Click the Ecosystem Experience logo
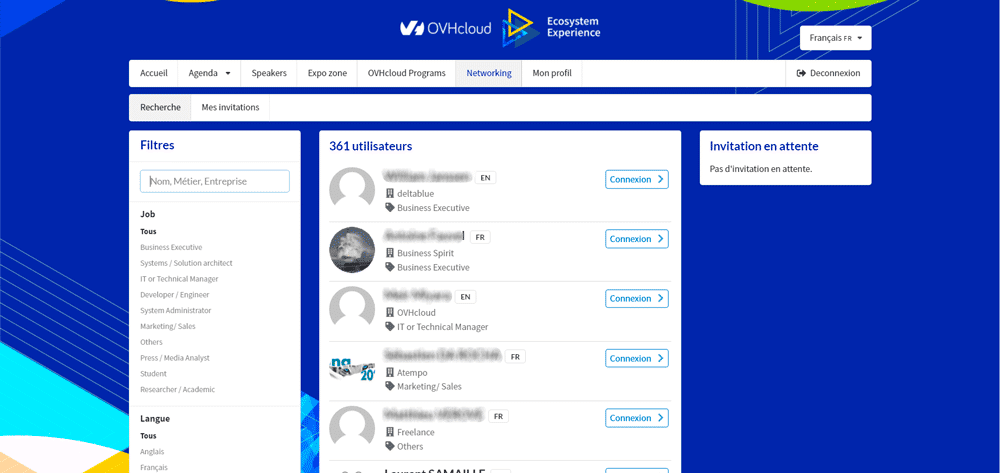Image resolution: width=1000 pixels, height=473 pixels. (551, 27)
